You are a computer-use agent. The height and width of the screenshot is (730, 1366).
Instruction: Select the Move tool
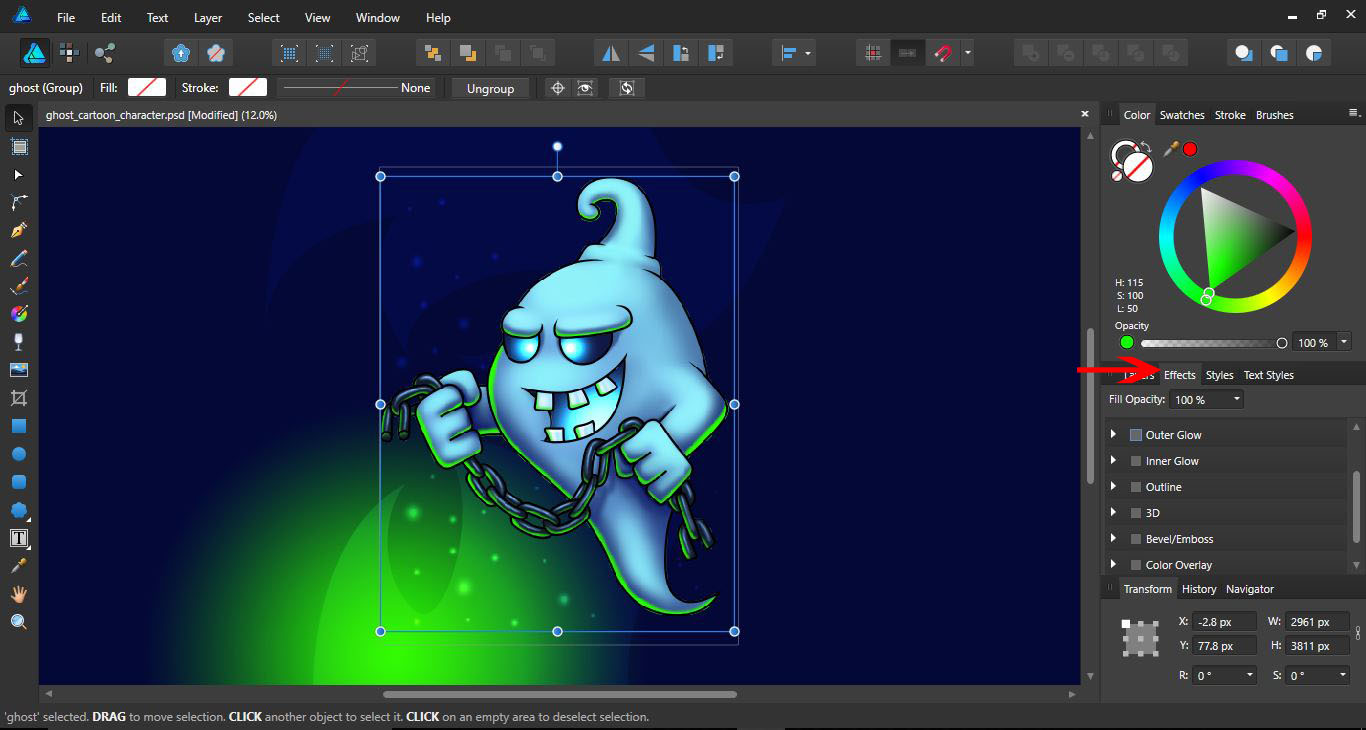click(17, 118)
